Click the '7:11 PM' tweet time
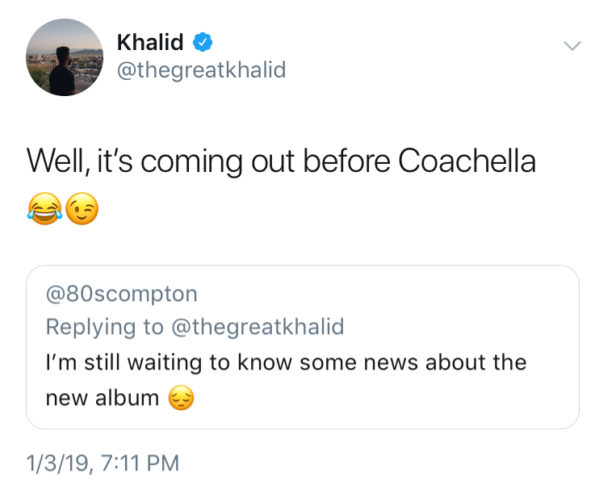 140,463
